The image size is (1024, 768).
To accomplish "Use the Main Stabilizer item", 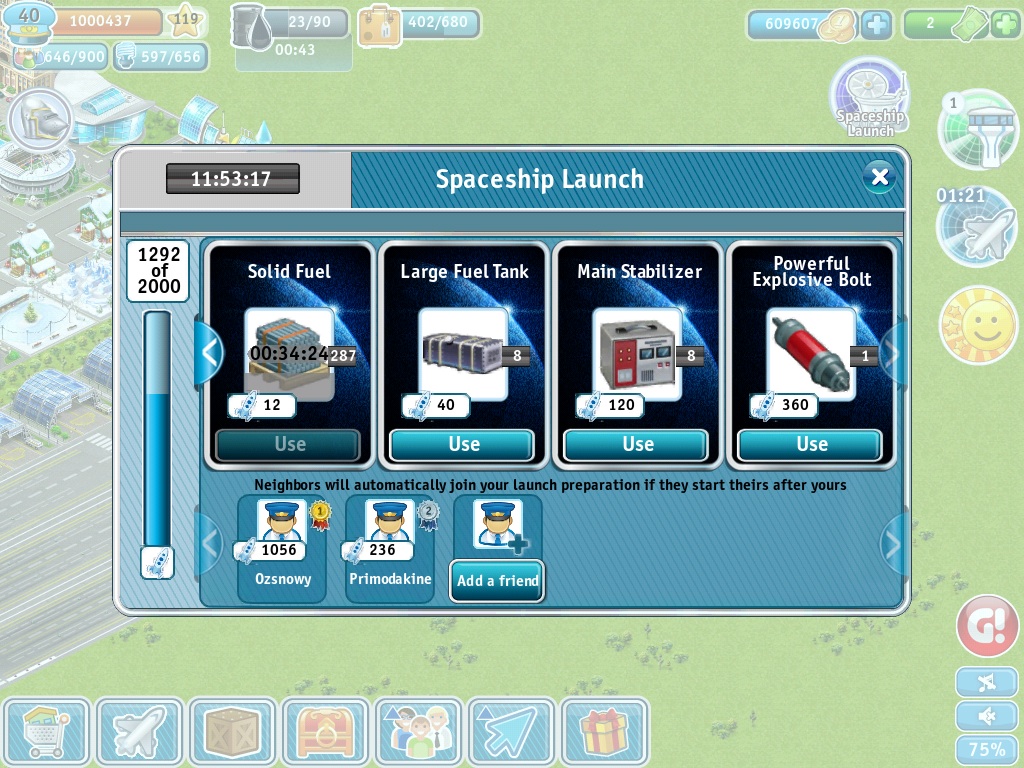I will 638,444.
